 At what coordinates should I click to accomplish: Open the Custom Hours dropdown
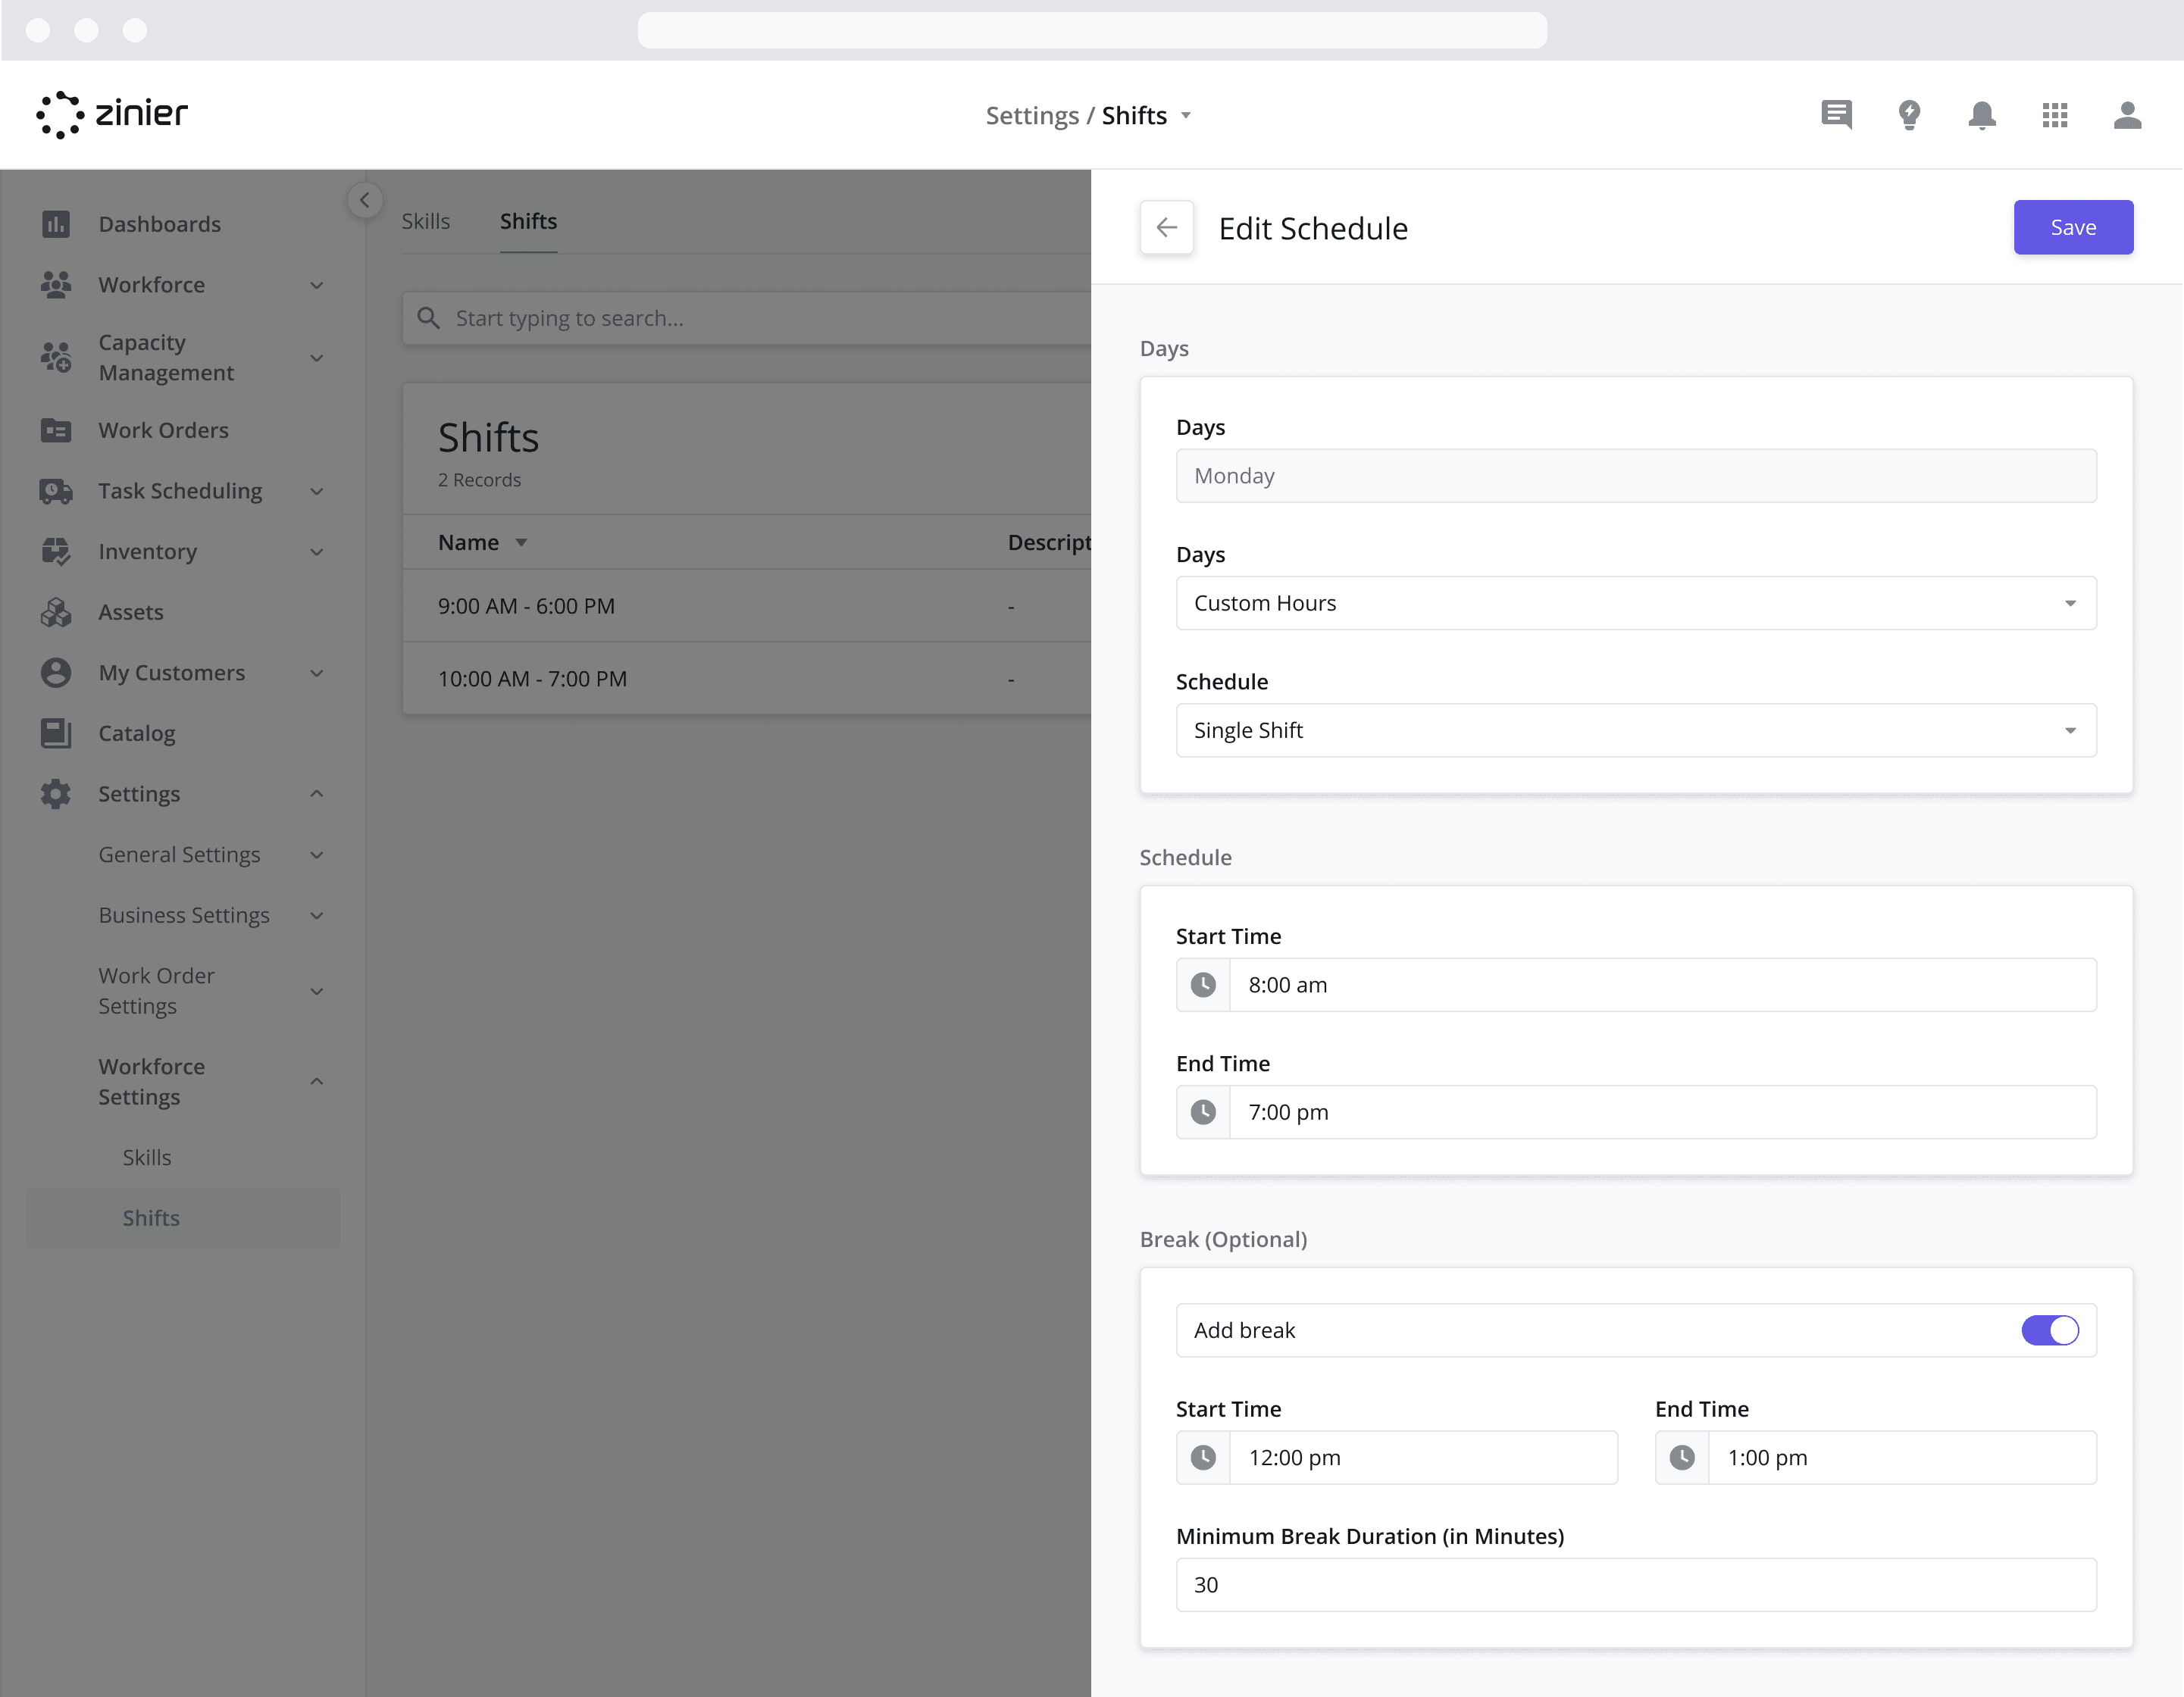1636,603
